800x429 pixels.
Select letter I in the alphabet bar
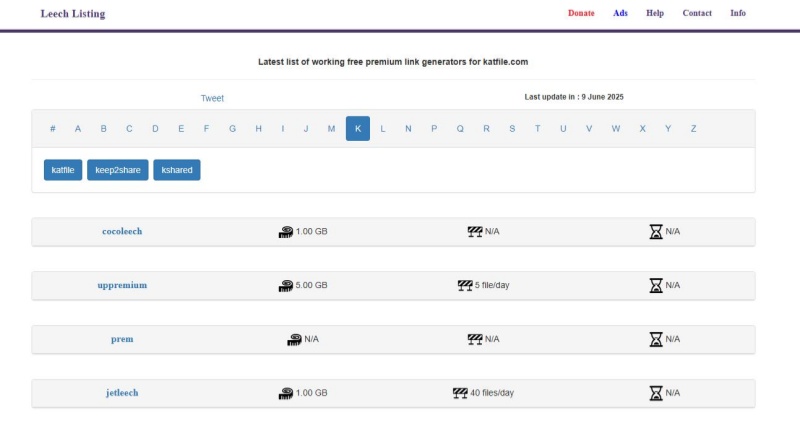tap(283, 129)
